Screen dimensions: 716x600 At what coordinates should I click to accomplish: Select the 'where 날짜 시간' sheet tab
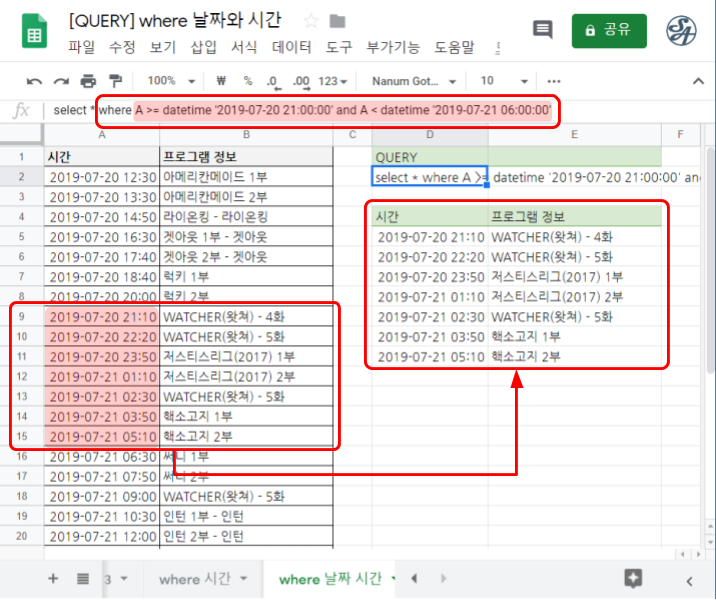coord(330,579)
